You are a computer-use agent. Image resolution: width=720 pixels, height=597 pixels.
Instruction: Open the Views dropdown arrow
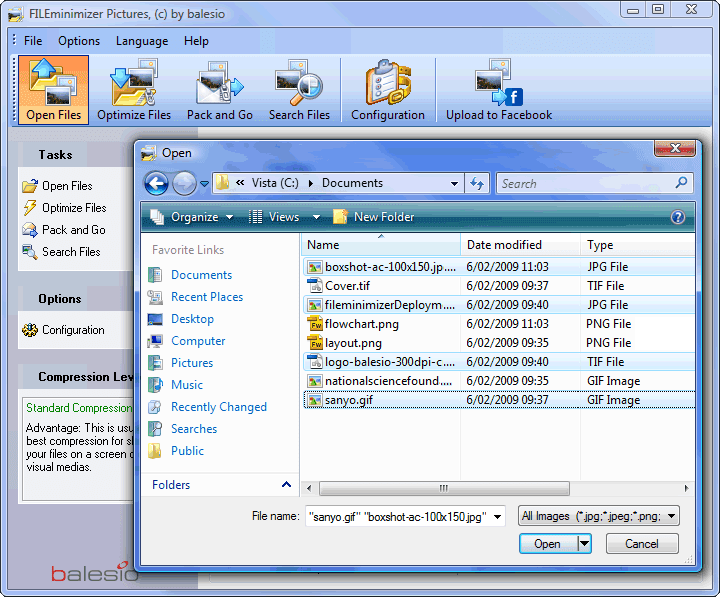click(316, 217)
